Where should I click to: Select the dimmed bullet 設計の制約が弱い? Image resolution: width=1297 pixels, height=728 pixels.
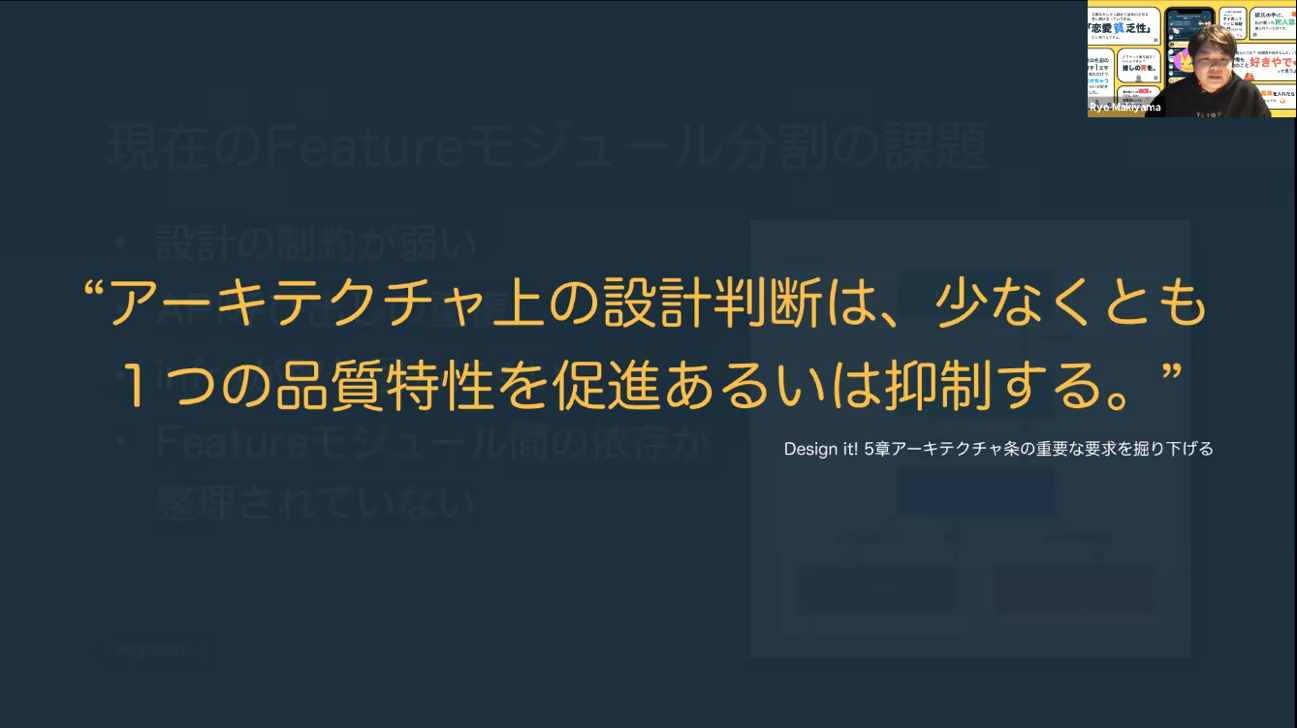[317, 242]
